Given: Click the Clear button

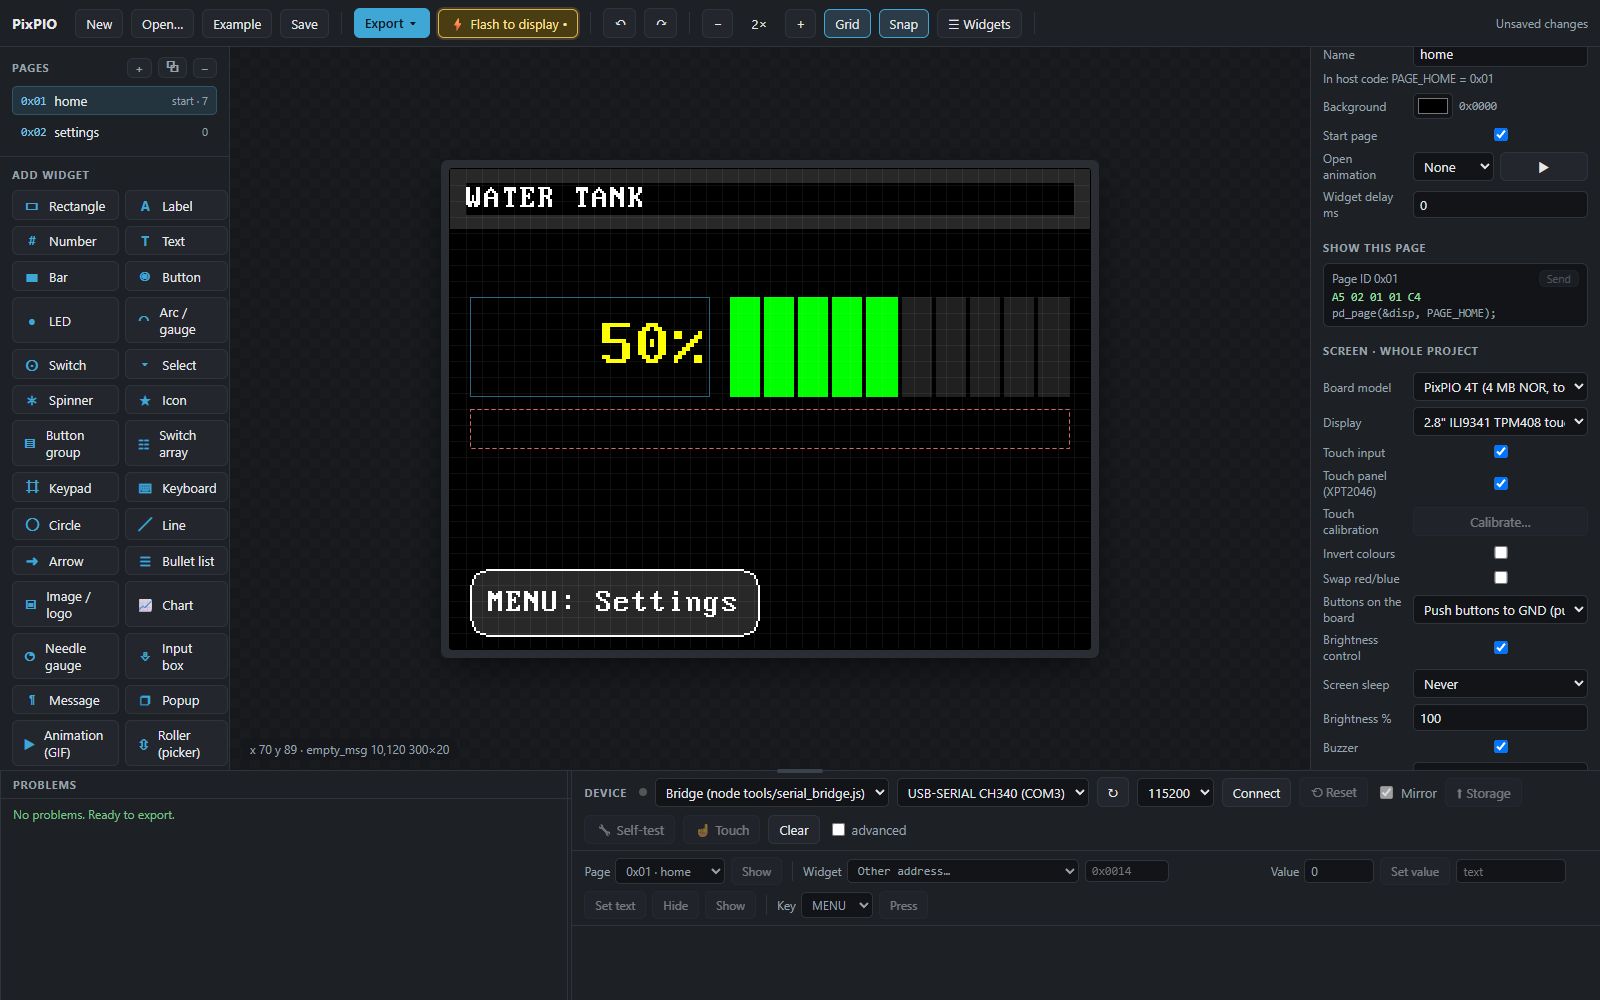Looking at the screenshot, I should tap(794, 830).
